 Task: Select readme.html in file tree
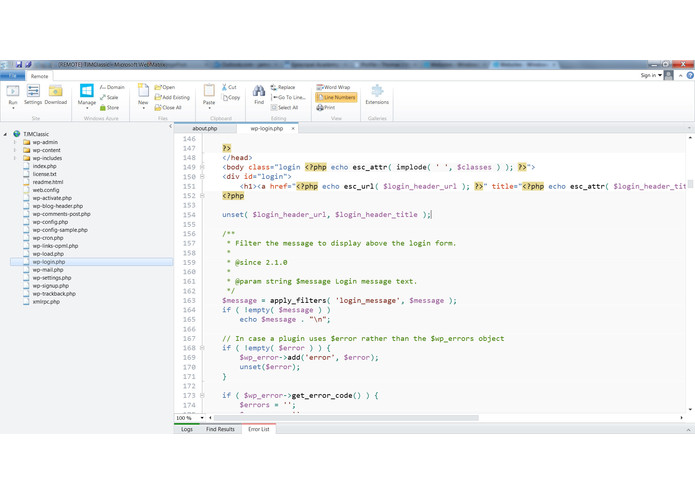pyautogui.click(x=48, y=183)
